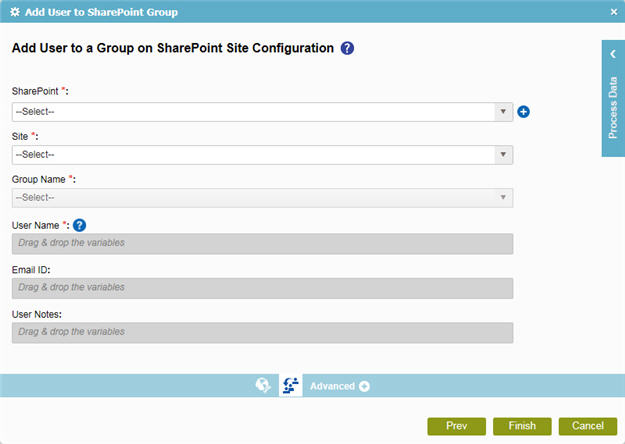Open help for SharePoint Site Configuration heading
The width and height of the screenshot is (625, 444).
point(347,48)
